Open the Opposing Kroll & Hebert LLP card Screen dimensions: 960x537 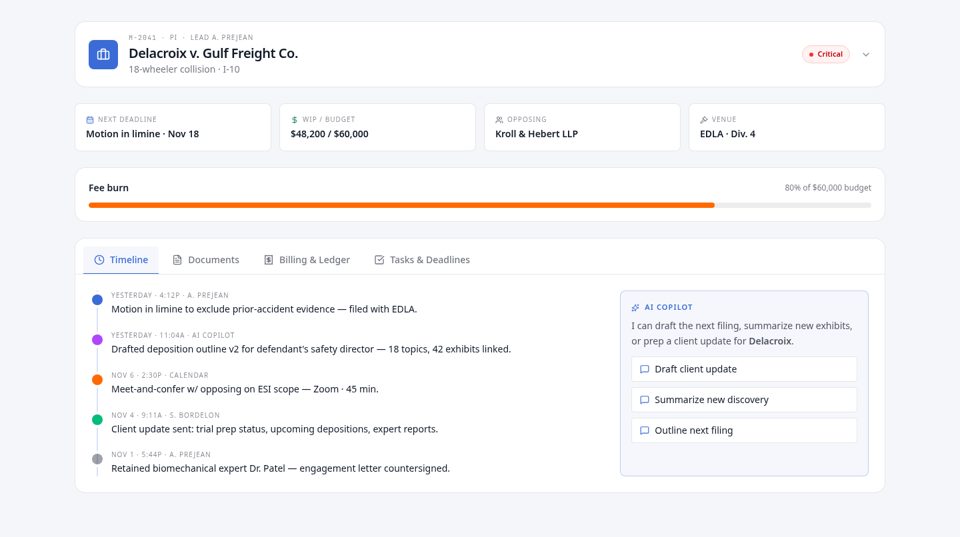coord(582,127)
